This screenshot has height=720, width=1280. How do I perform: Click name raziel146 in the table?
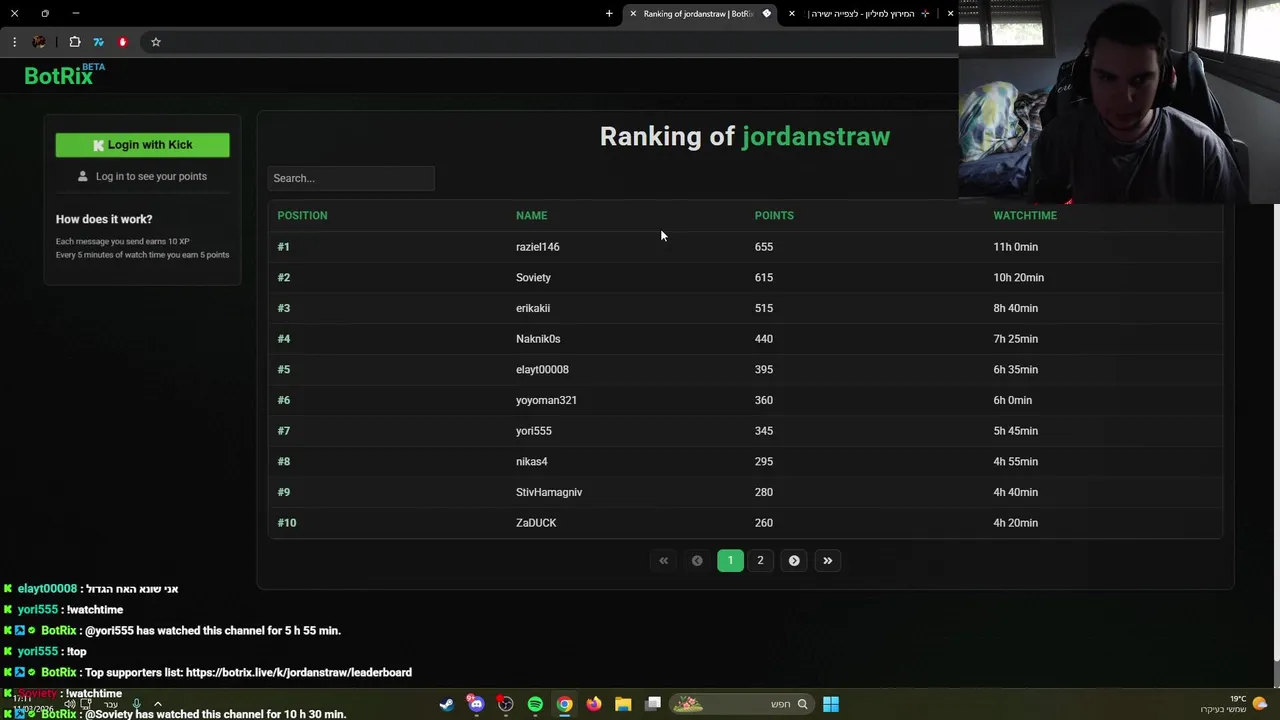point(538,247)
